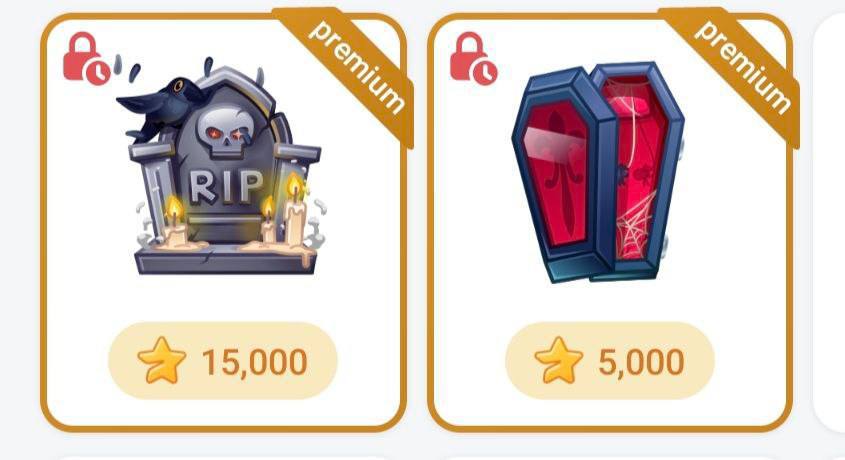The width and height of the screenshot is (845, 460).
Task: Select the red vampire coffin sticker image
Action: (x=598, y=172)
